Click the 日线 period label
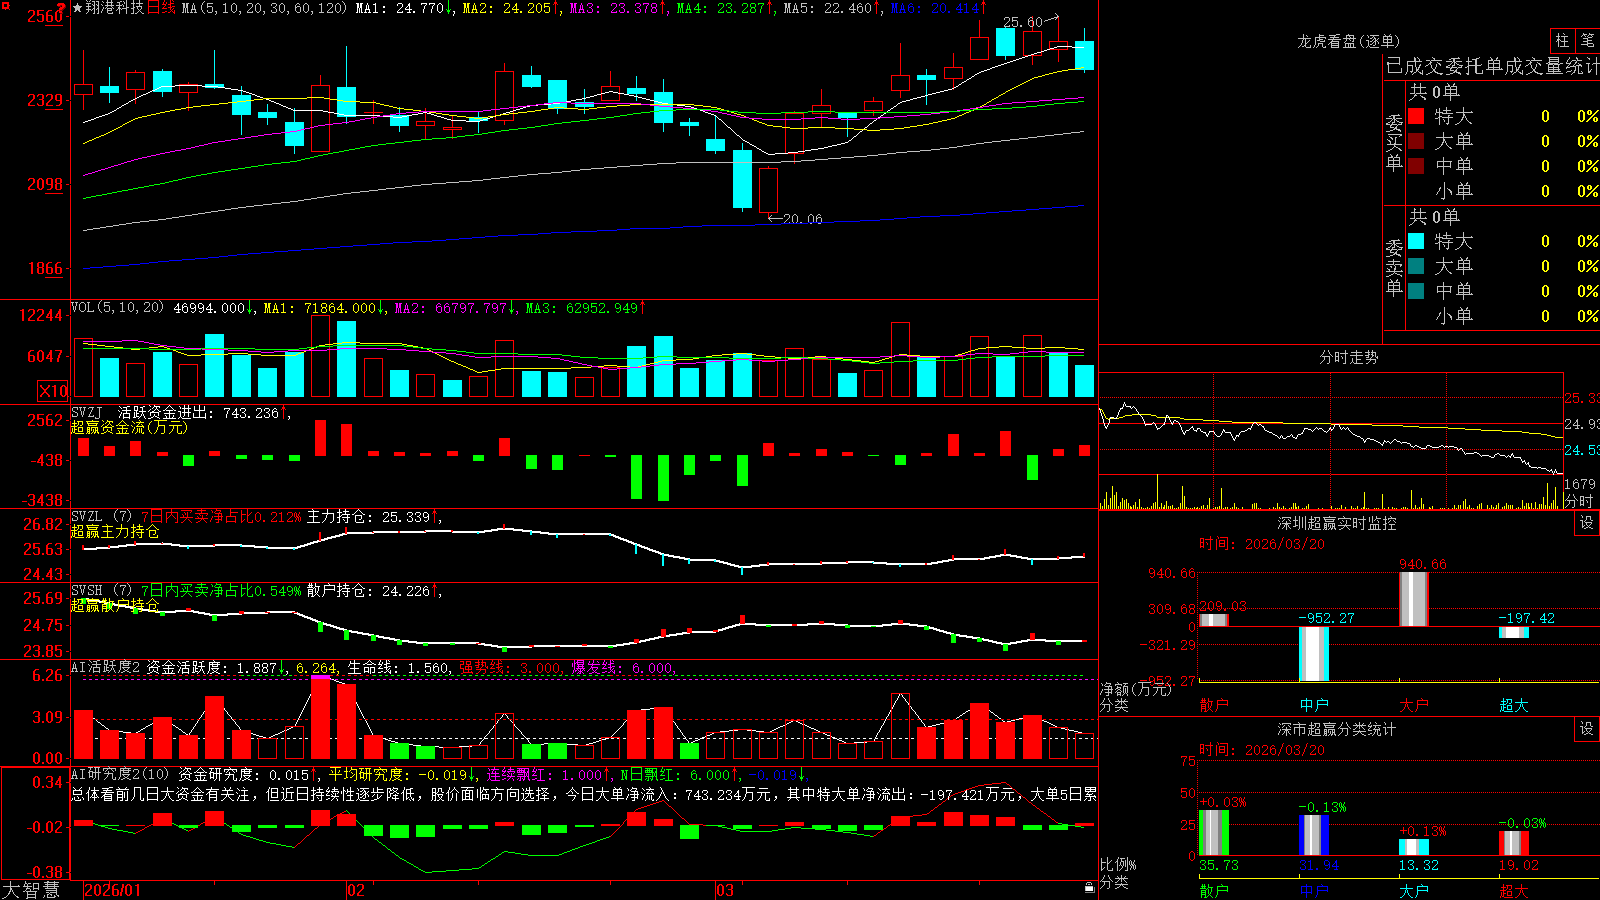The width and height of the screenshot is (1600, 900). point(161,8)
